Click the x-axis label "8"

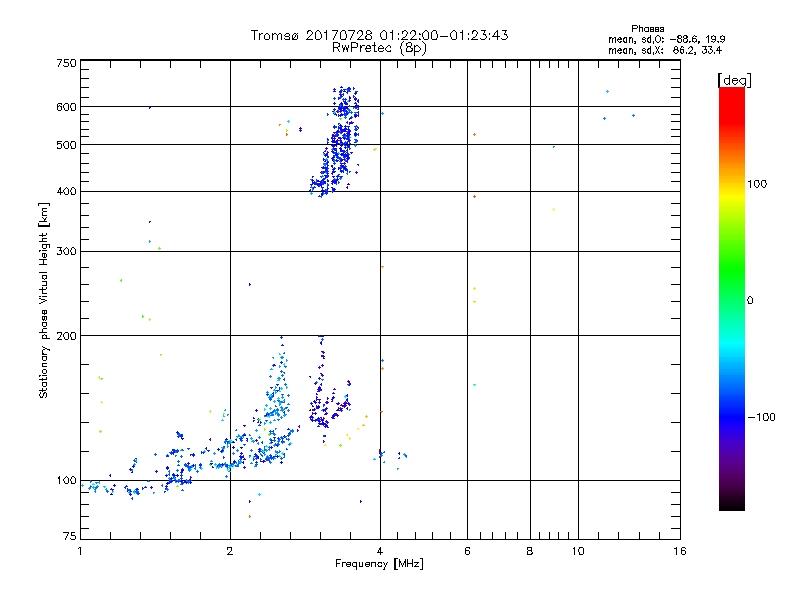coord(530,551)
